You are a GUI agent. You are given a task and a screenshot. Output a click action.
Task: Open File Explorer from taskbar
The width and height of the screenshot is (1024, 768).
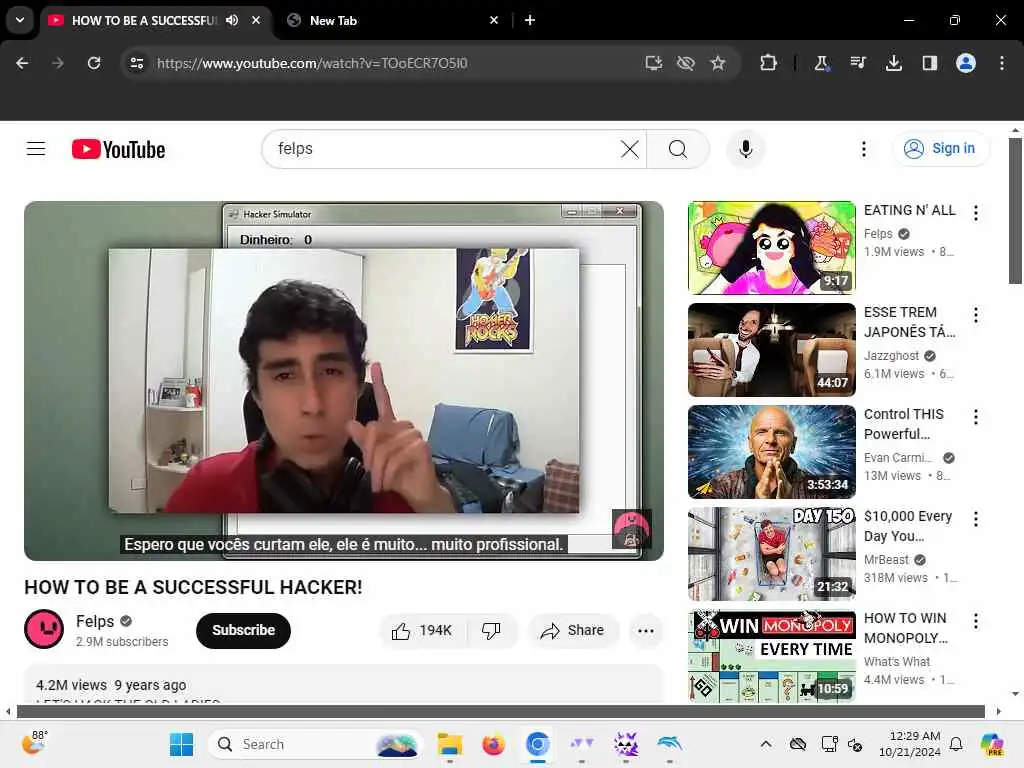[449, 744]
